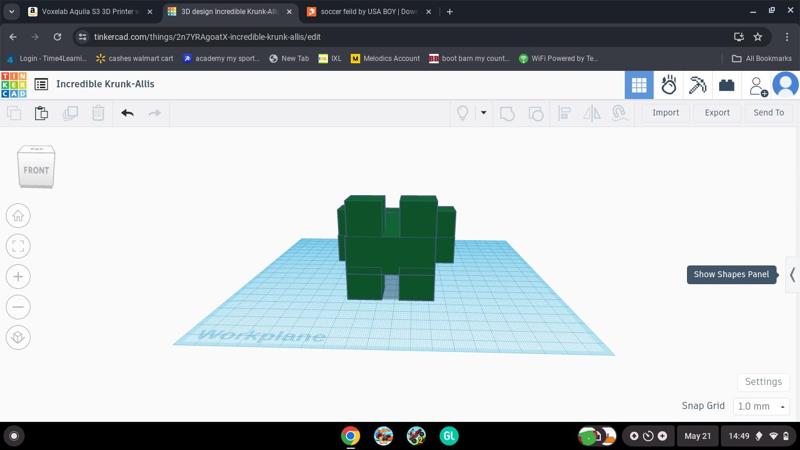Click the Cruise tool icon
Viewport: 800px width, 450px height.
[619, 113]
